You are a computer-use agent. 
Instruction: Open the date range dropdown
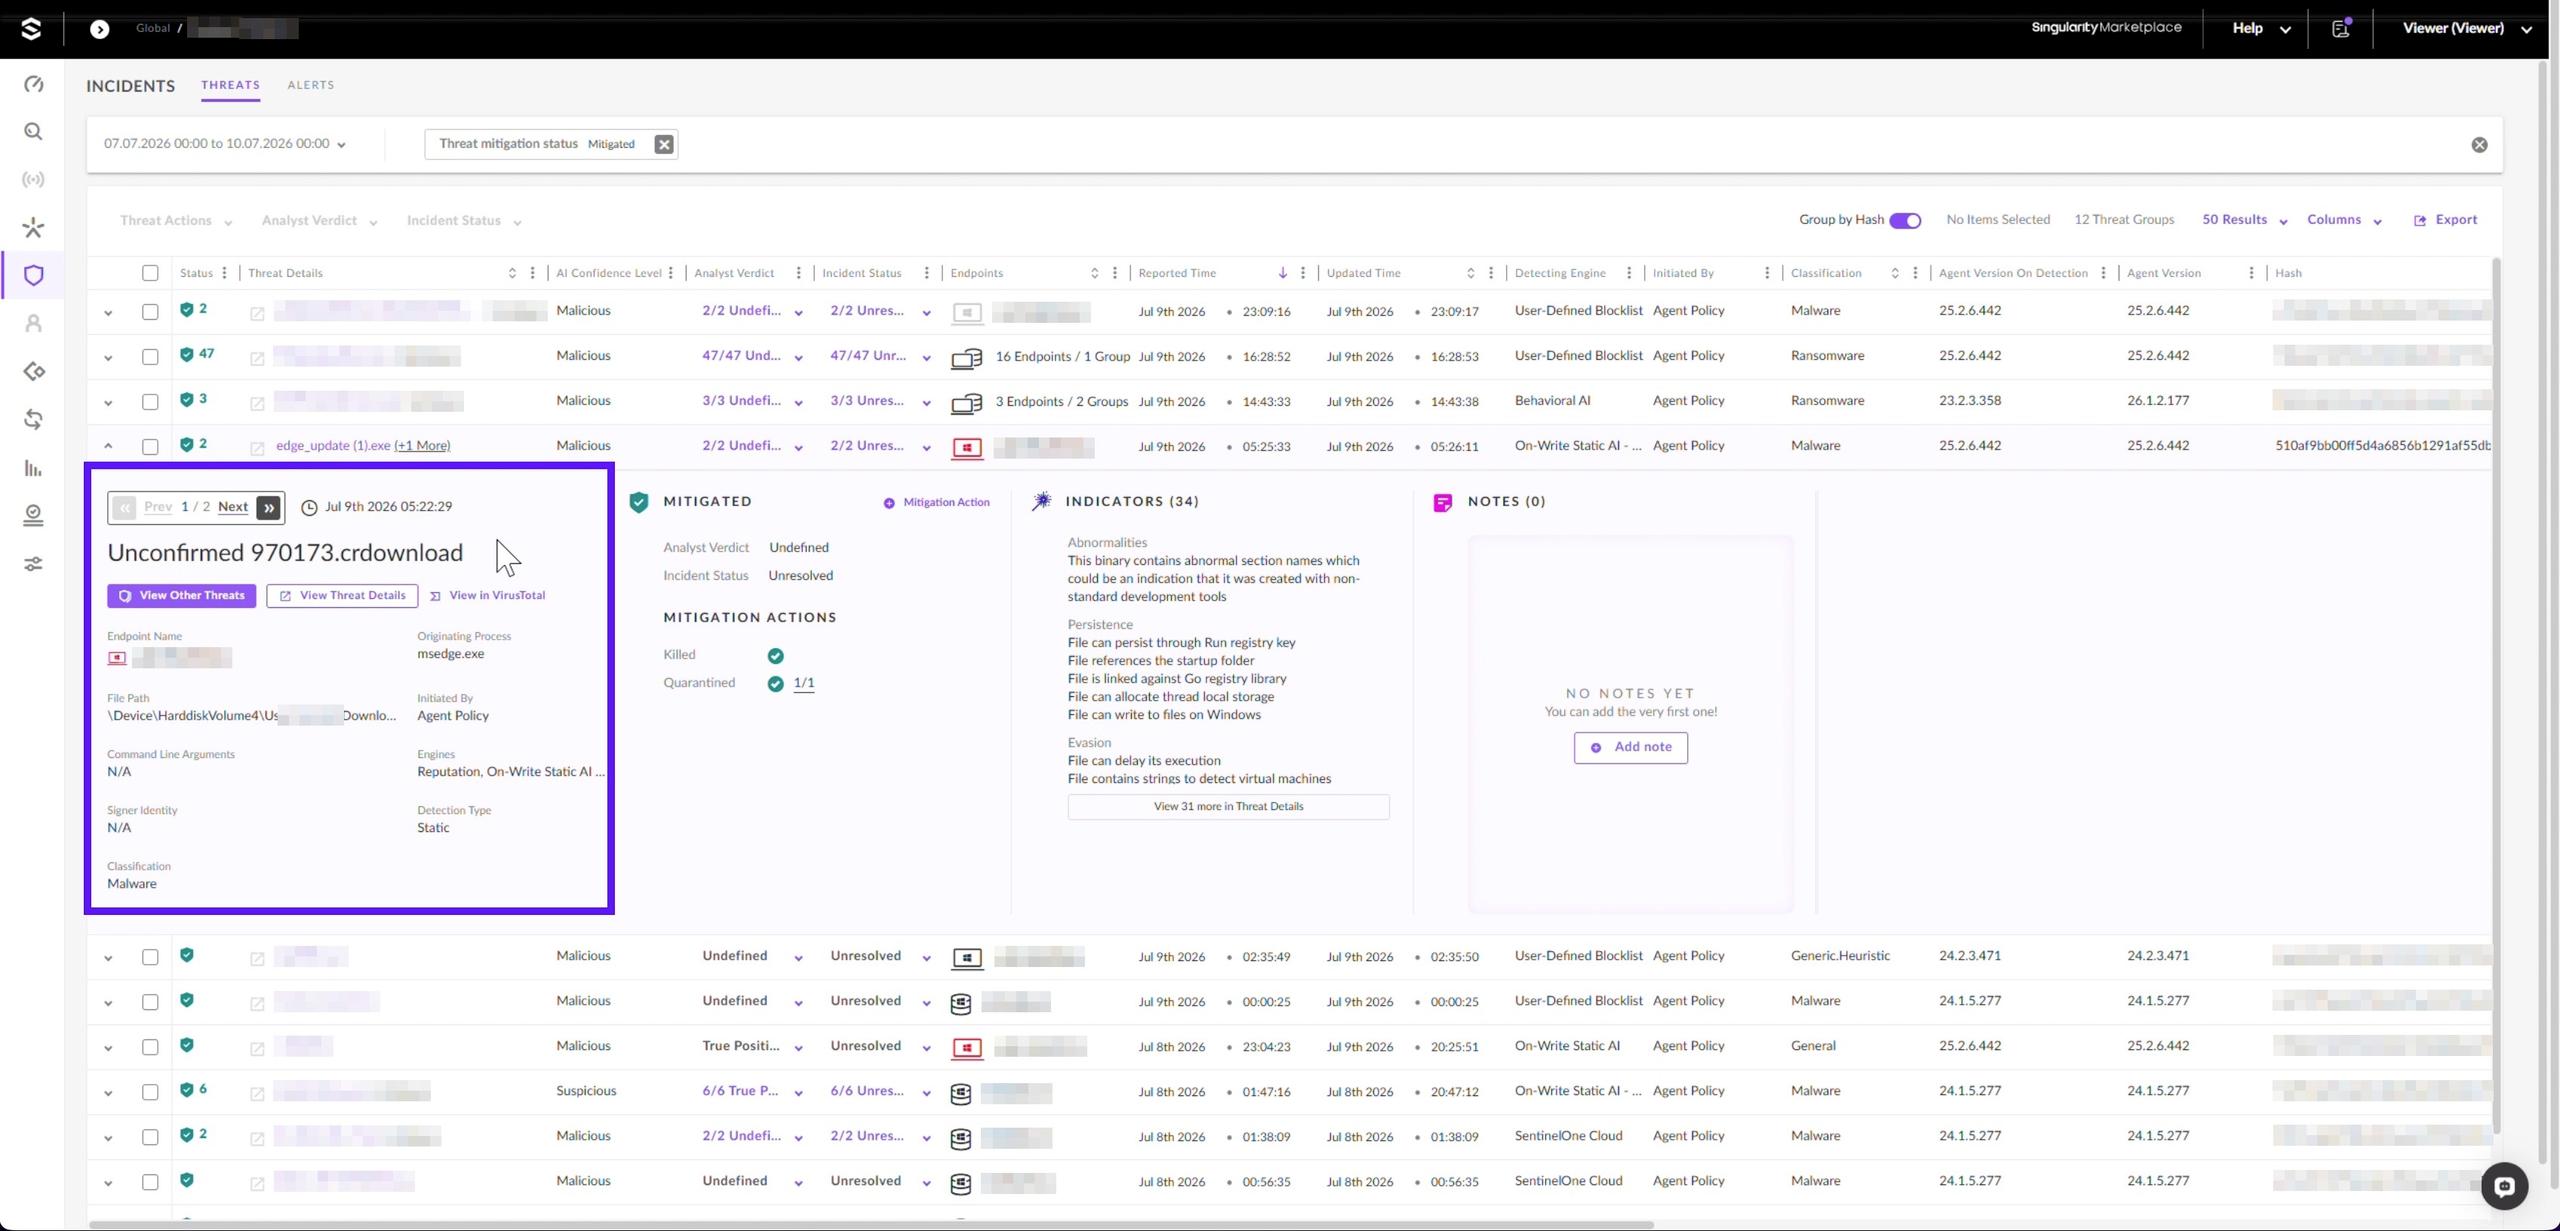click(225, 144)
